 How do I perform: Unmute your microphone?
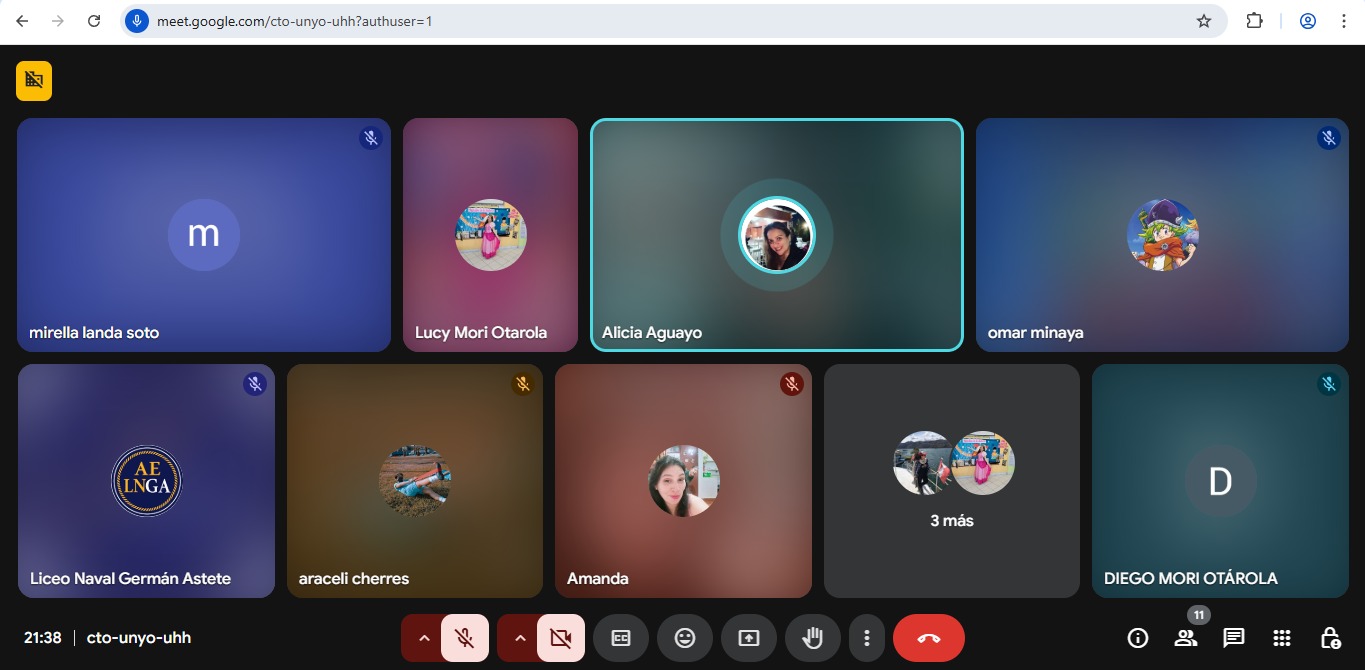[x=465, y=638]
